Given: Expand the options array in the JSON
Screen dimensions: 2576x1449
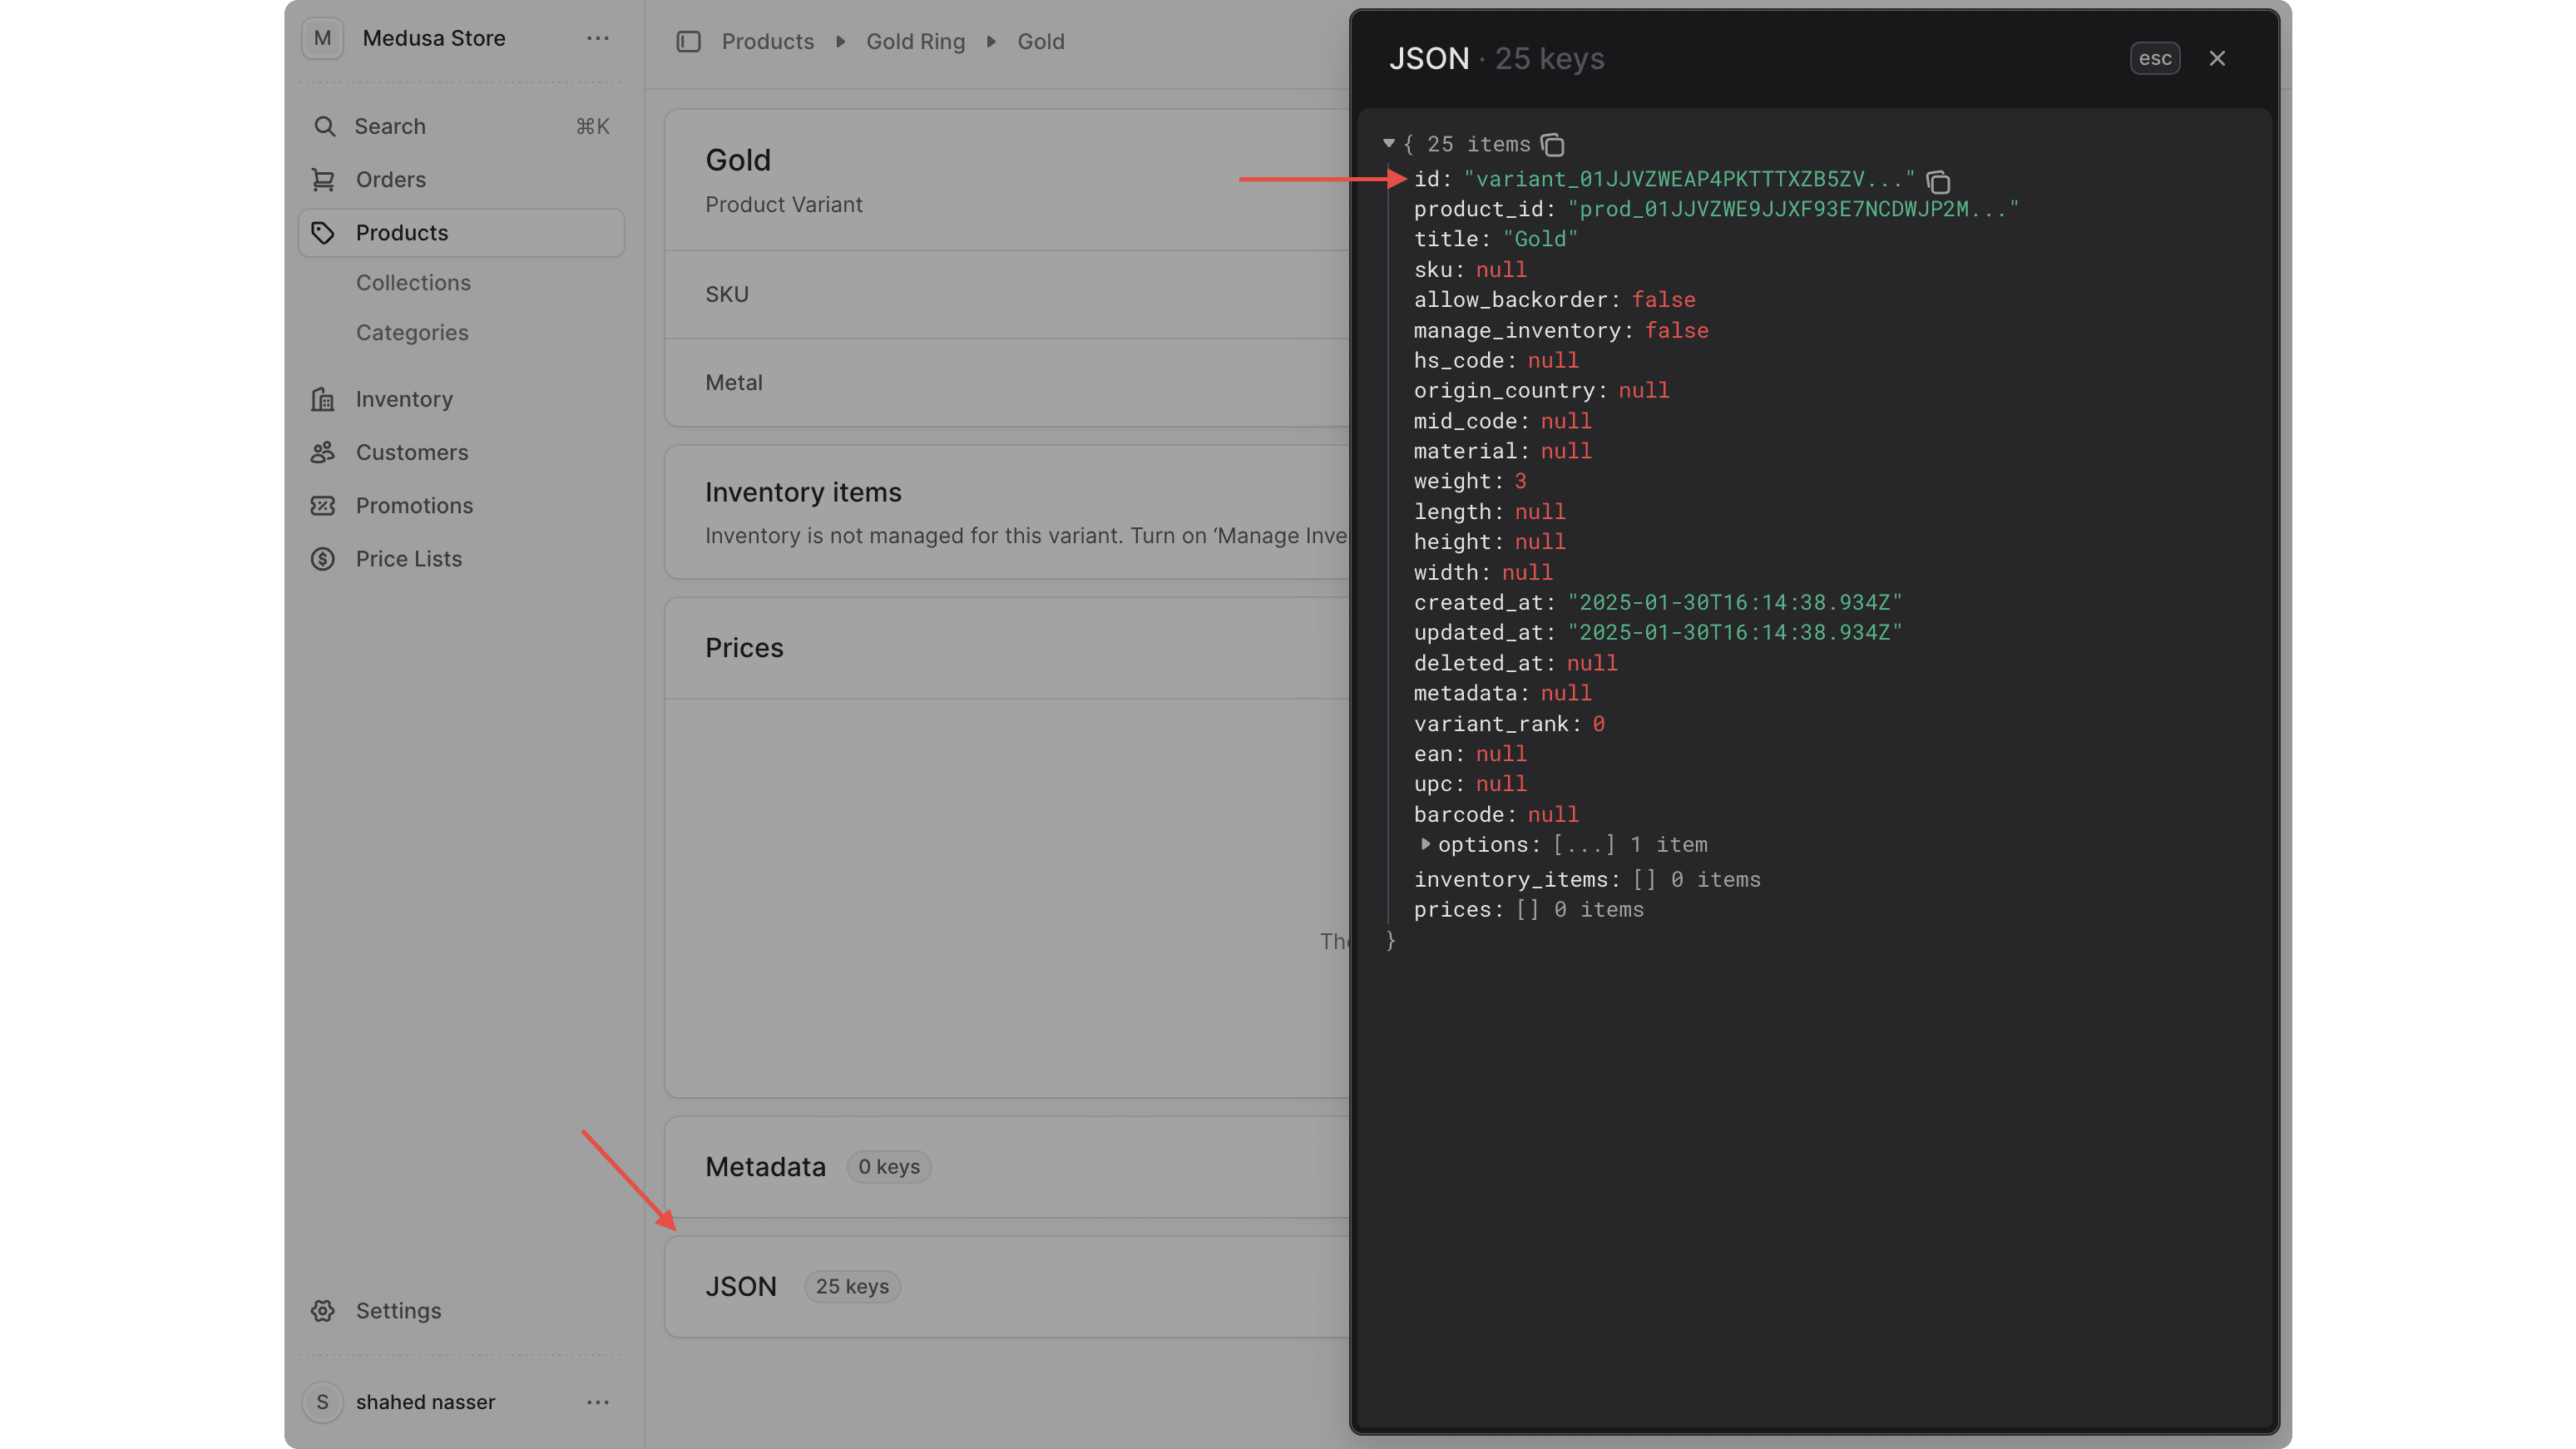Looking at the screenshot, I should [1424, 844].
